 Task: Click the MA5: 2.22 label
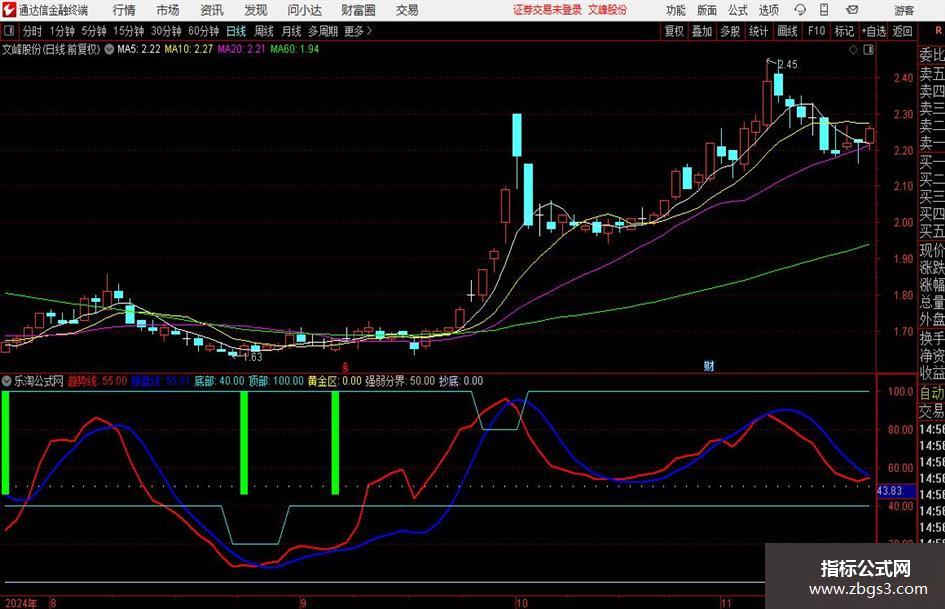click(x=139, y=49)
